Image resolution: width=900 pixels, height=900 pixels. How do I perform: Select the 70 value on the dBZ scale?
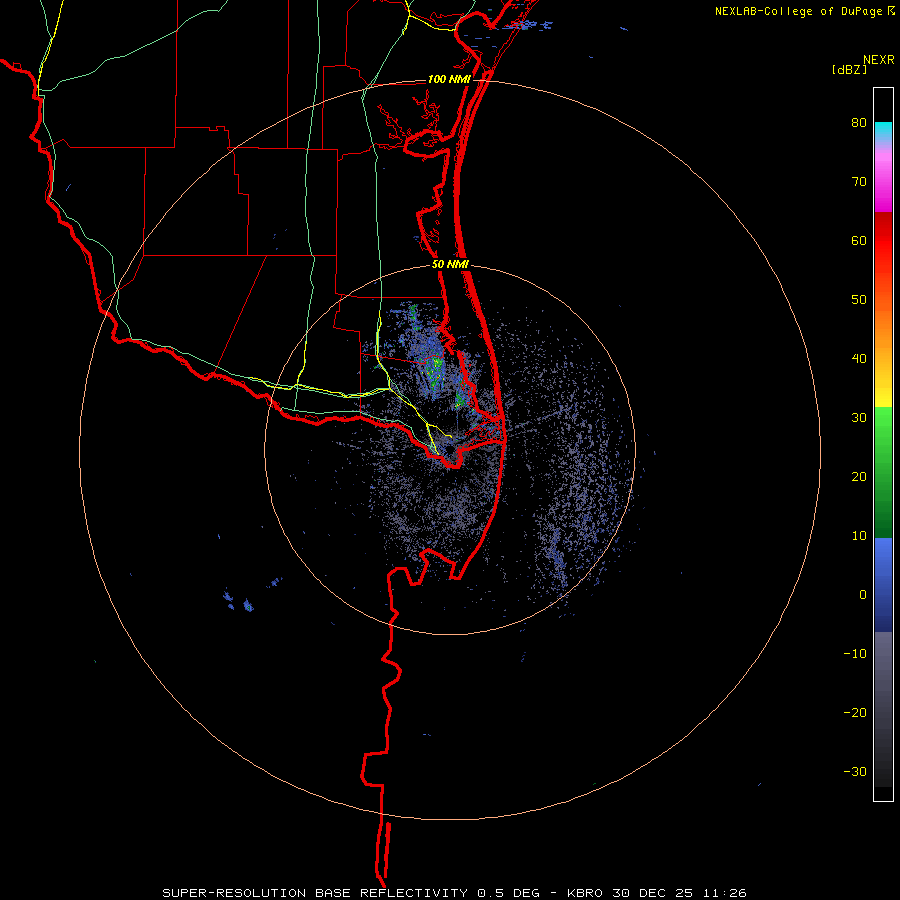coord(859,182)
